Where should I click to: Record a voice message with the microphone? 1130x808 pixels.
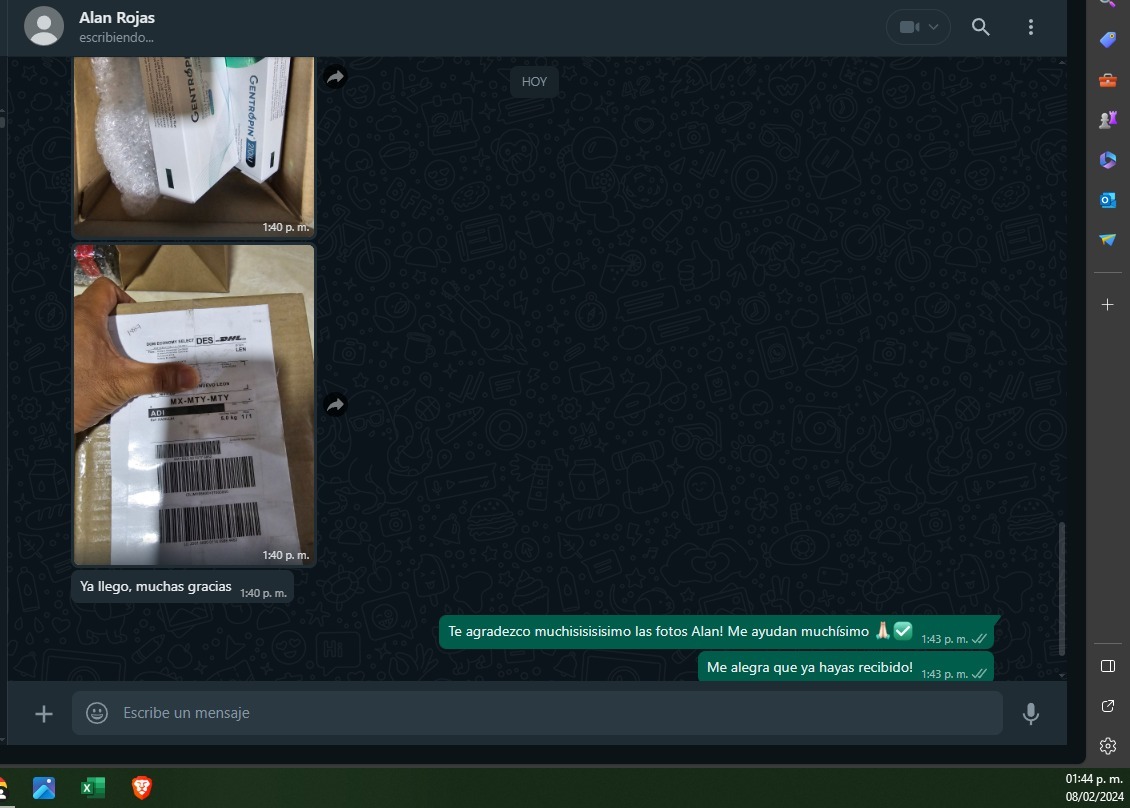pyautogui.click(x=1031, y=713)
